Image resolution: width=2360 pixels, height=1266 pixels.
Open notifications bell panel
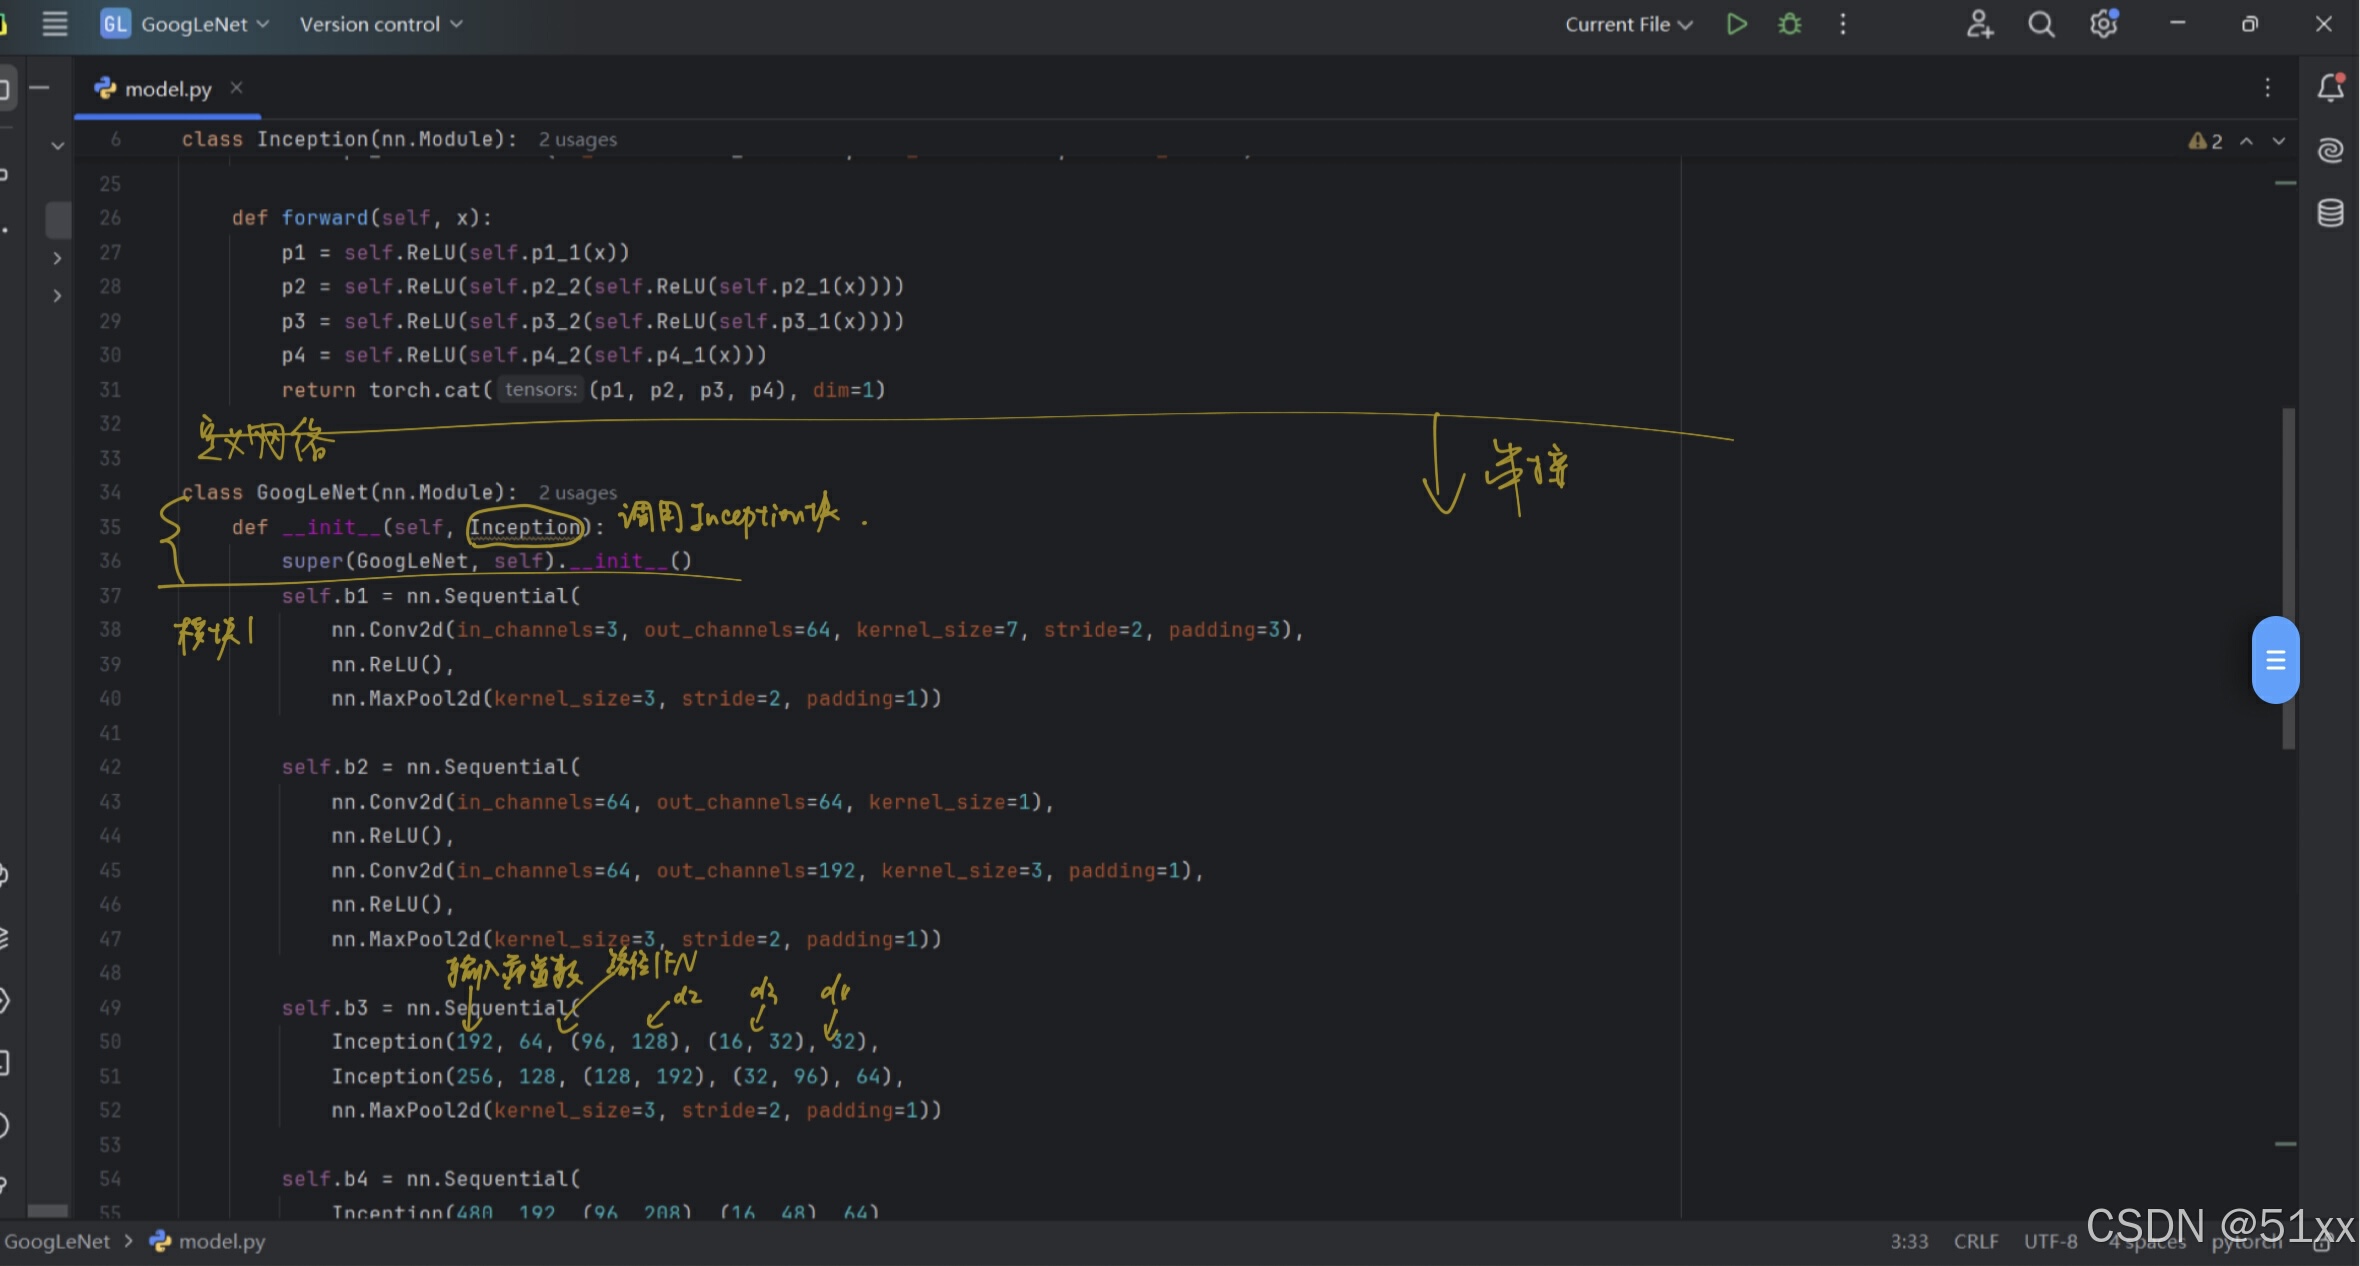(x=2331, y=88)
